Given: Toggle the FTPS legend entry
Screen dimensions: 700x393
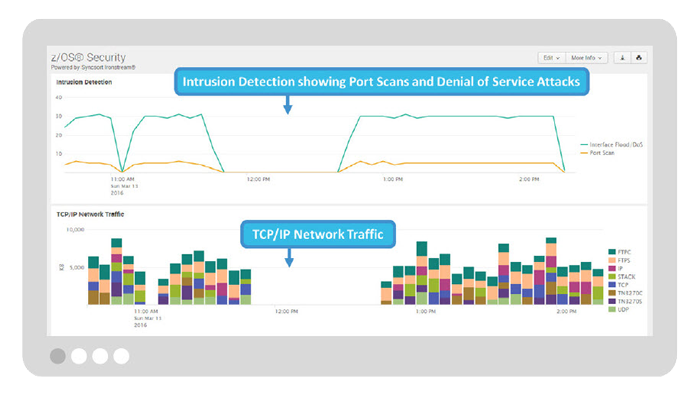Looking at the screenshot, I should coord(619,260).
